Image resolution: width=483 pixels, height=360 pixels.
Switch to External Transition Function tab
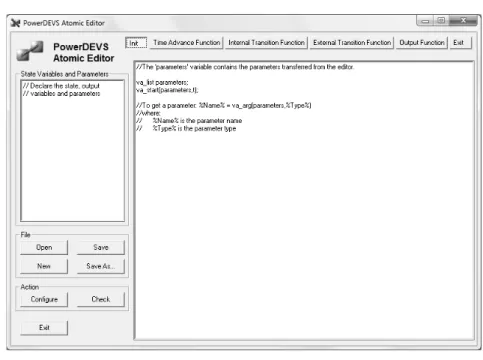[x=352, y=43]
